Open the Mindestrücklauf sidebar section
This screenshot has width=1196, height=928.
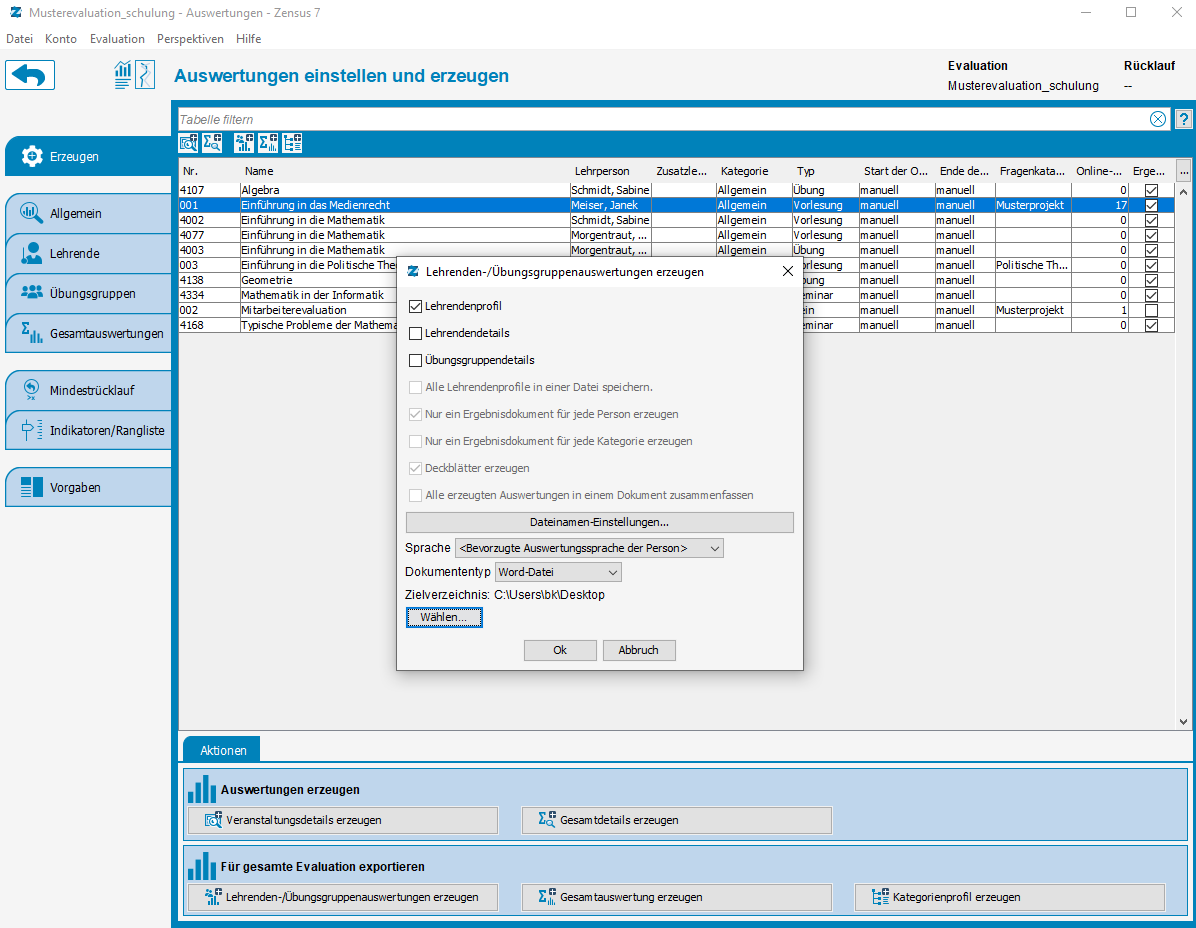click(x=88, y=390)
